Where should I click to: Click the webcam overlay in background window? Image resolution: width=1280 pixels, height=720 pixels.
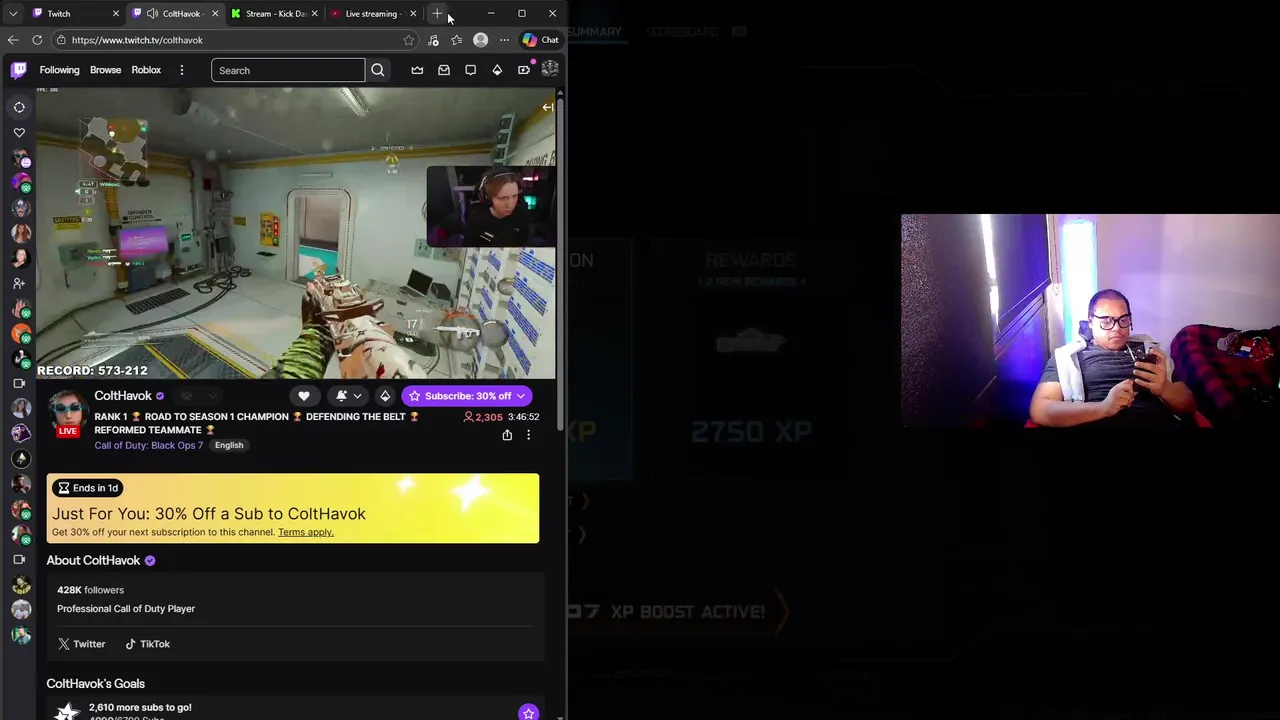(1090, 321)
